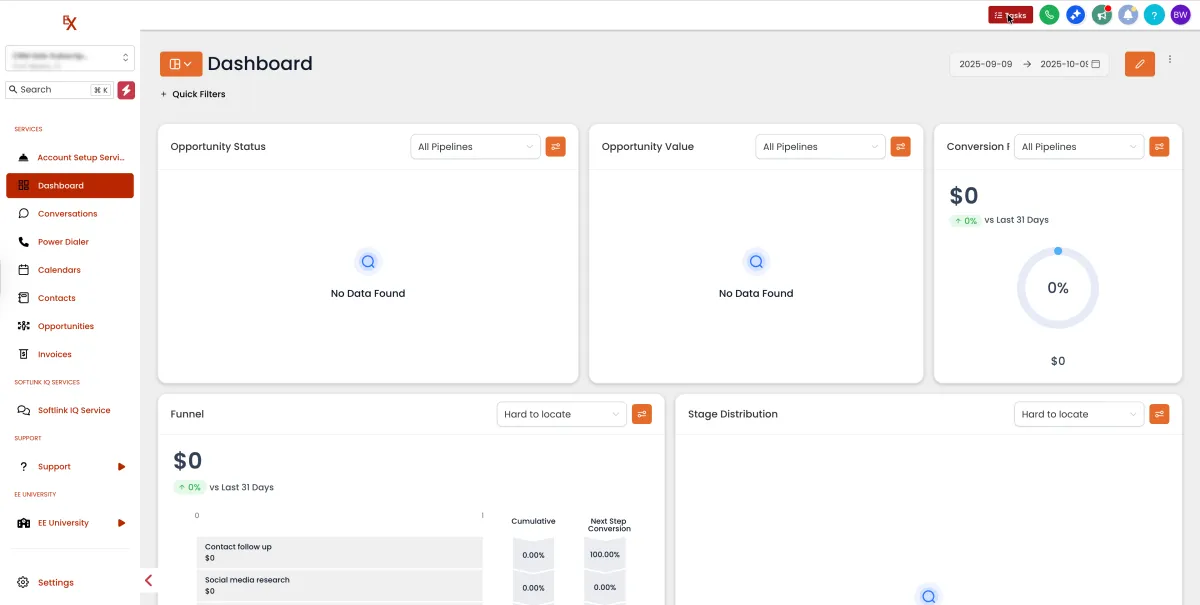The image size is (1200, 605).
Task: Open the notifications bell icon
Action: click(1128, 15)
